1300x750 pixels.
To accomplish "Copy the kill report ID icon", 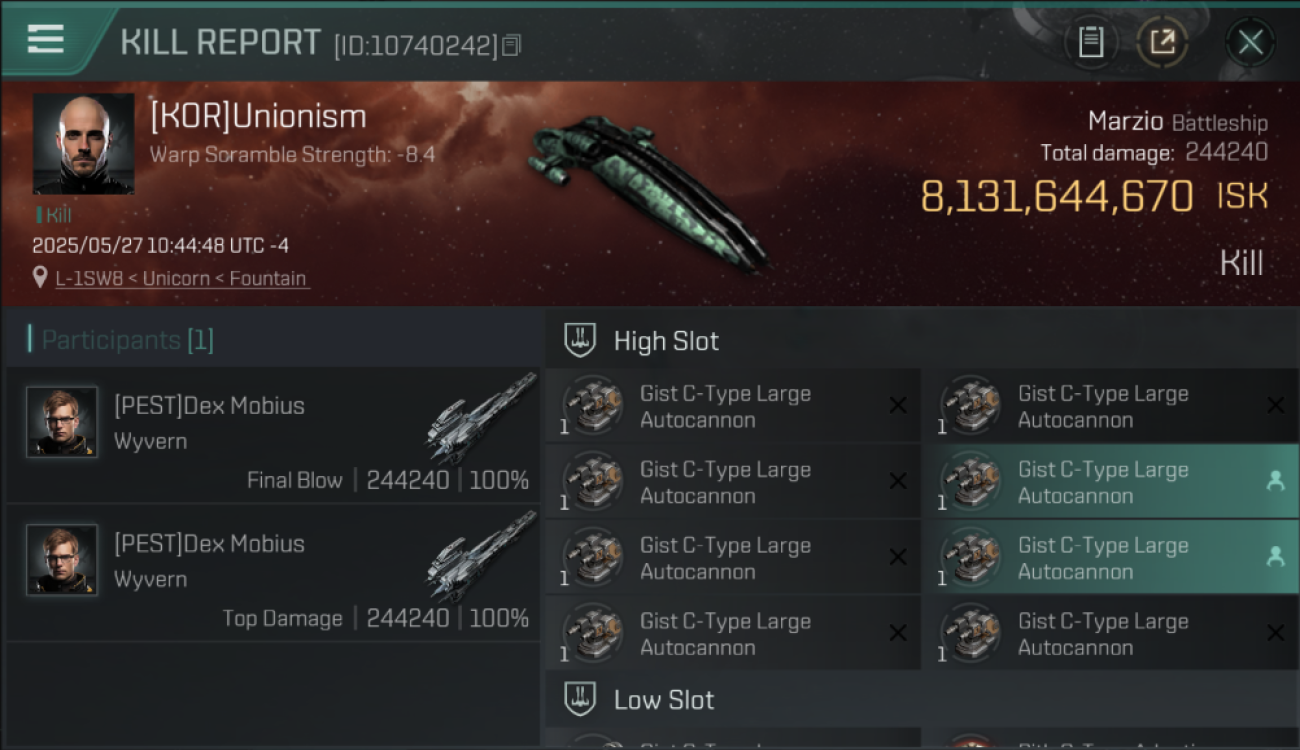I will (x=511, y=45).
